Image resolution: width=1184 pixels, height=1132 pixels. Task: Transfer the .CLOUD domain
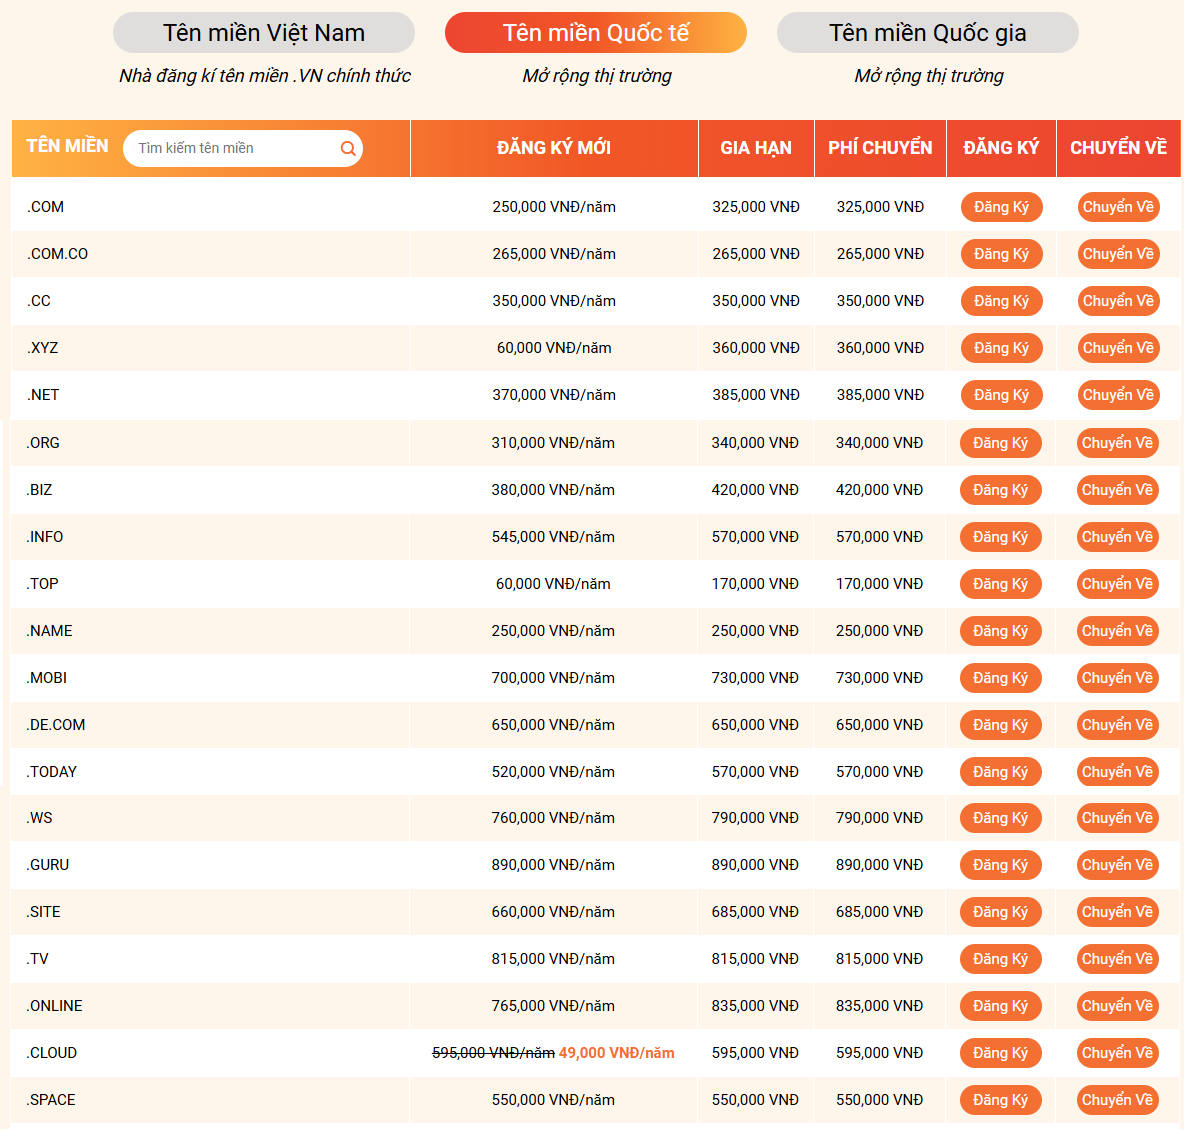click(x=1118, y=1053)
